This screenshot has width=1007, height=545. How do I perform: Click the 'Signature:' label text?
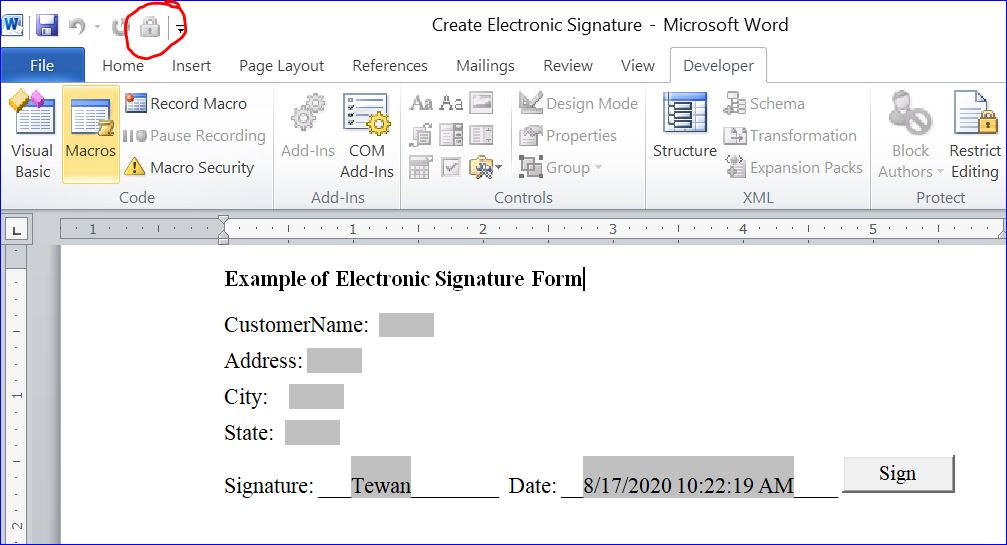(269, 485)
